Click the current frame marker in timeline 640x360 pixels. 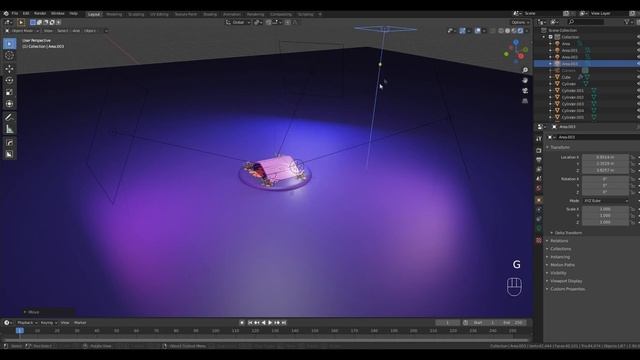19,330
